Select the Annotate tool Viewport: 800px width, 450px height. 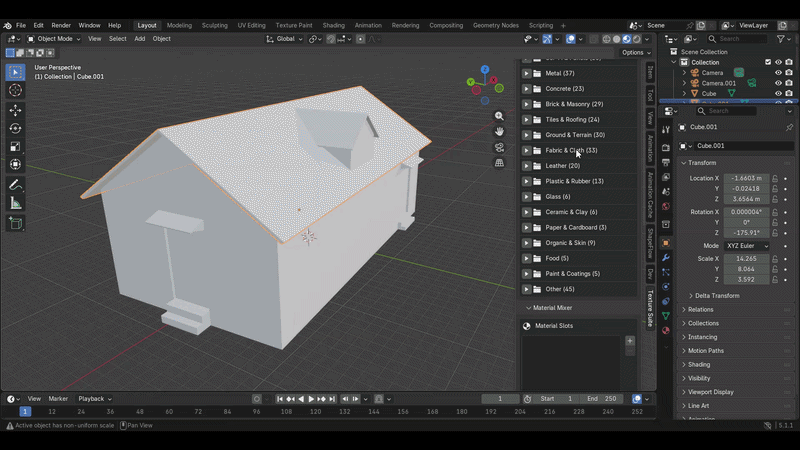click(x=15, y=185)
